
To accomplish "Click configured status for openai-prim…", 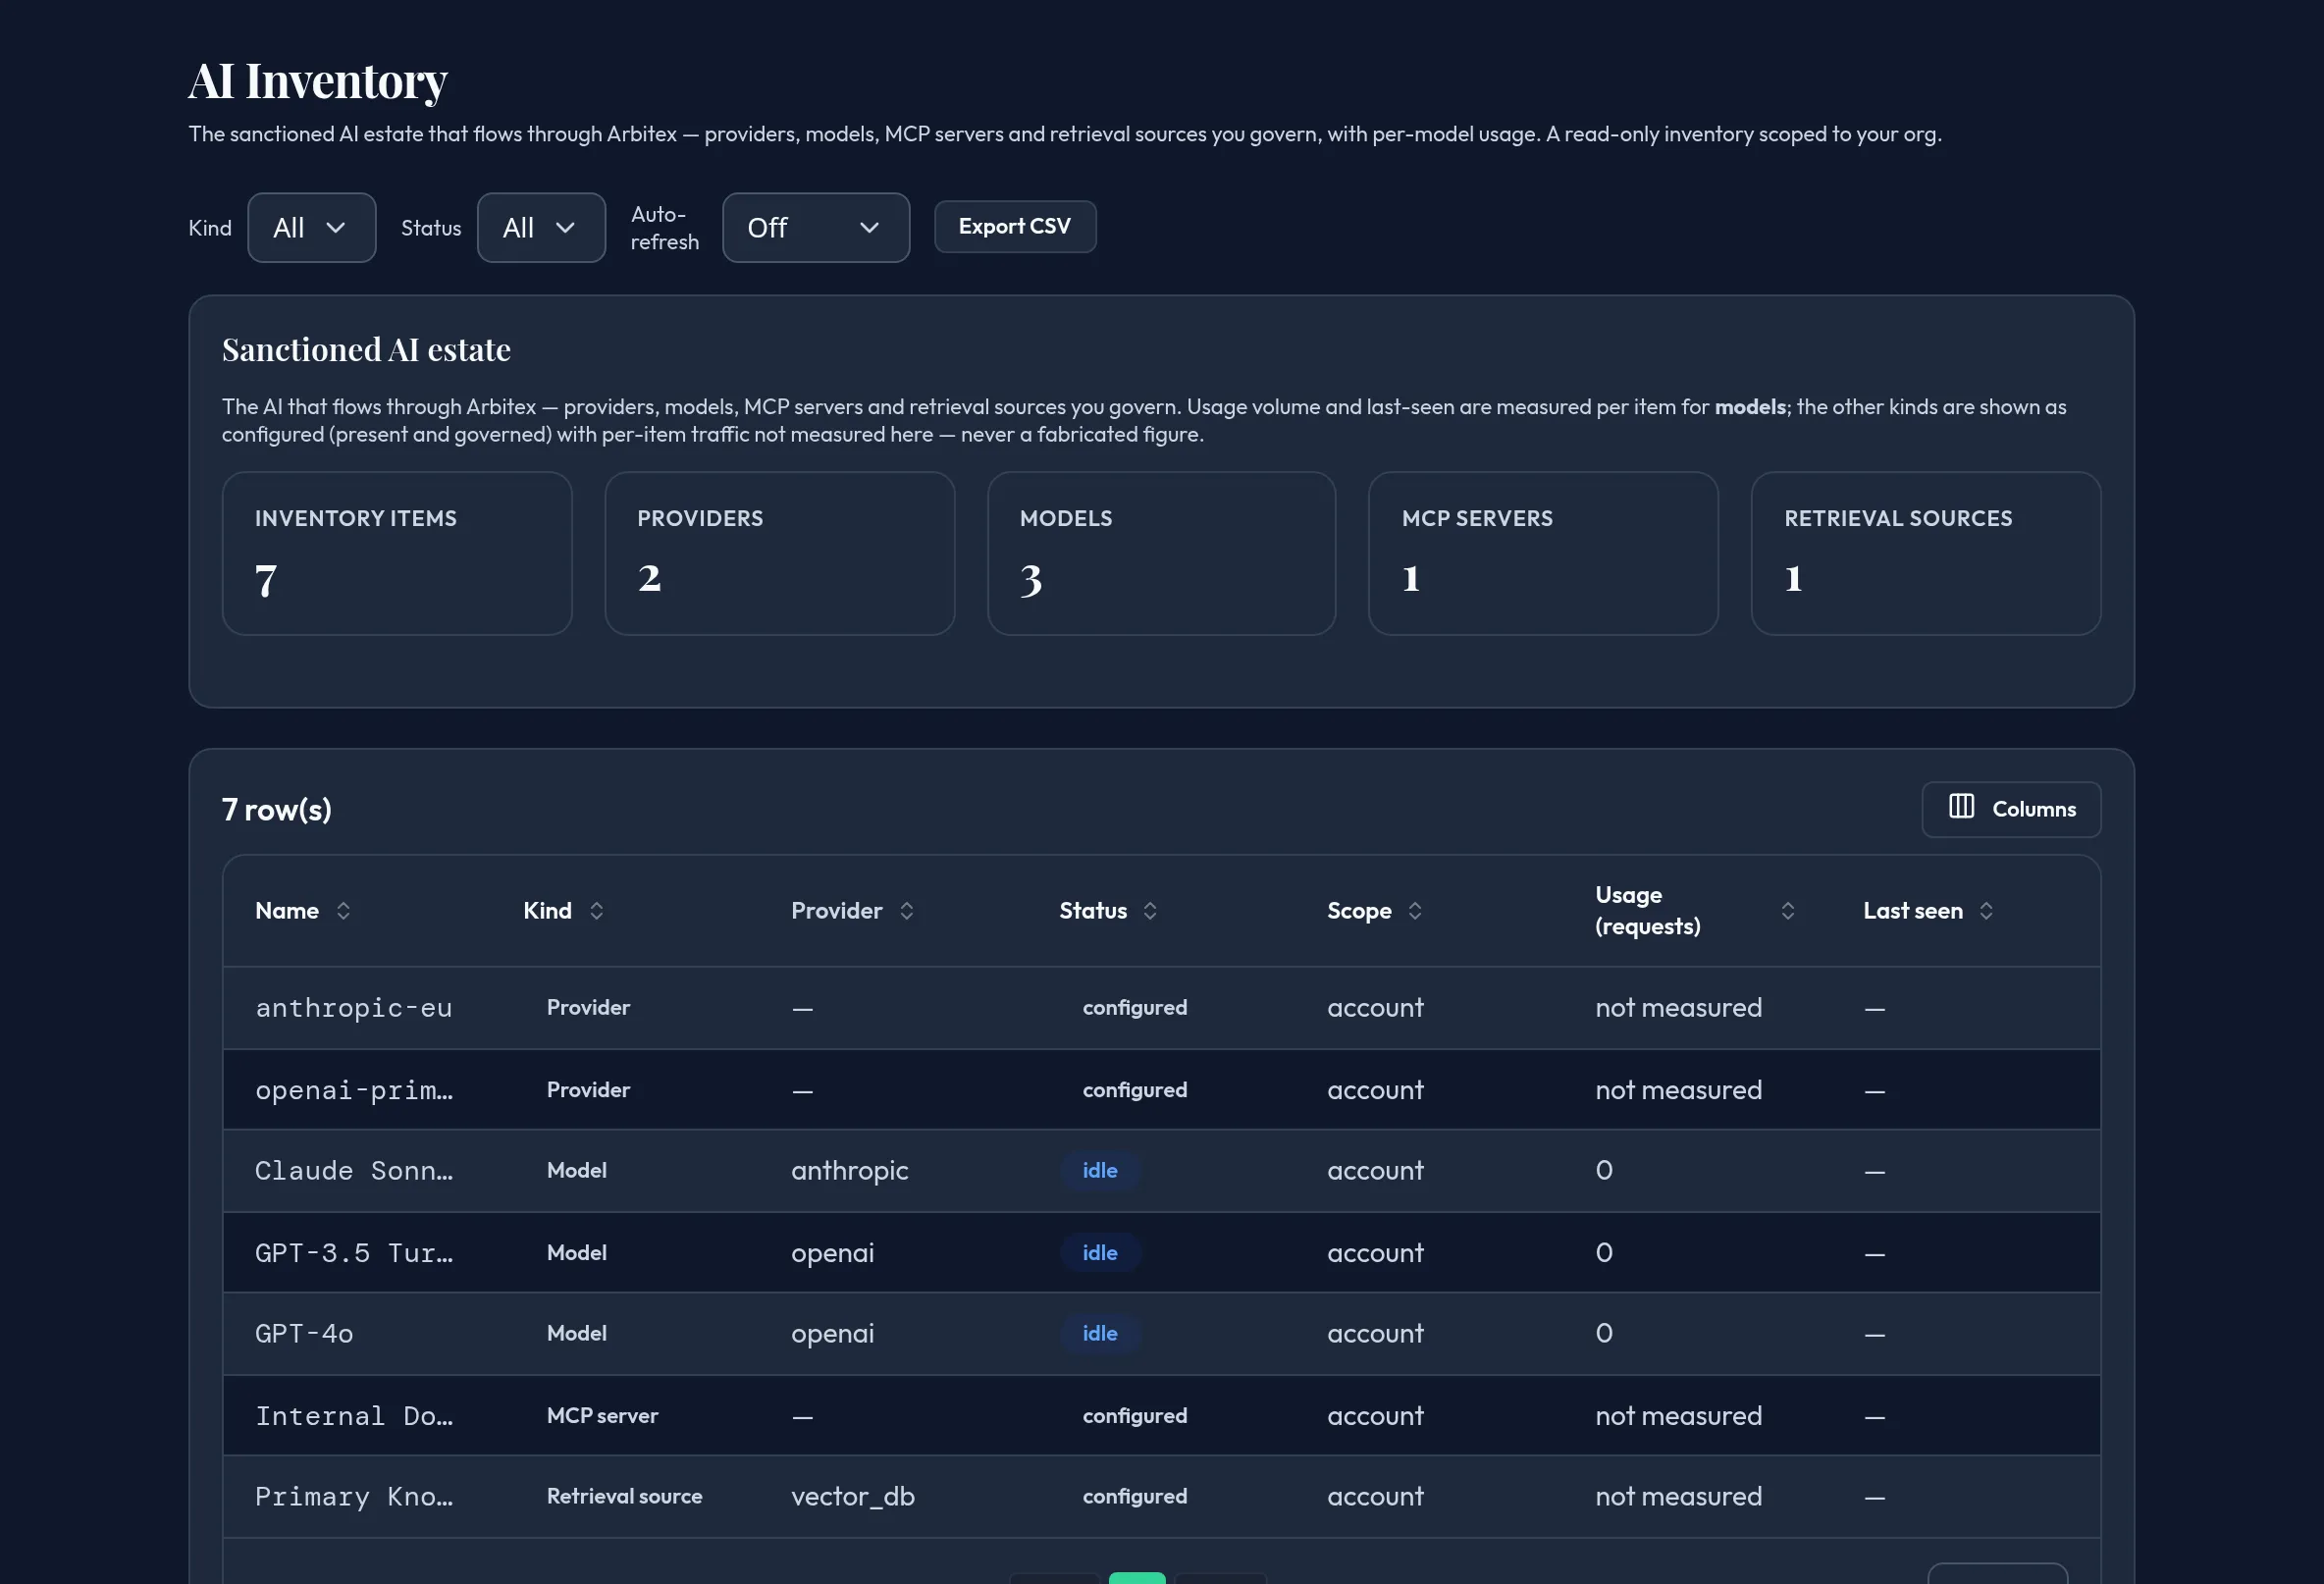I will point(1135,1090).
